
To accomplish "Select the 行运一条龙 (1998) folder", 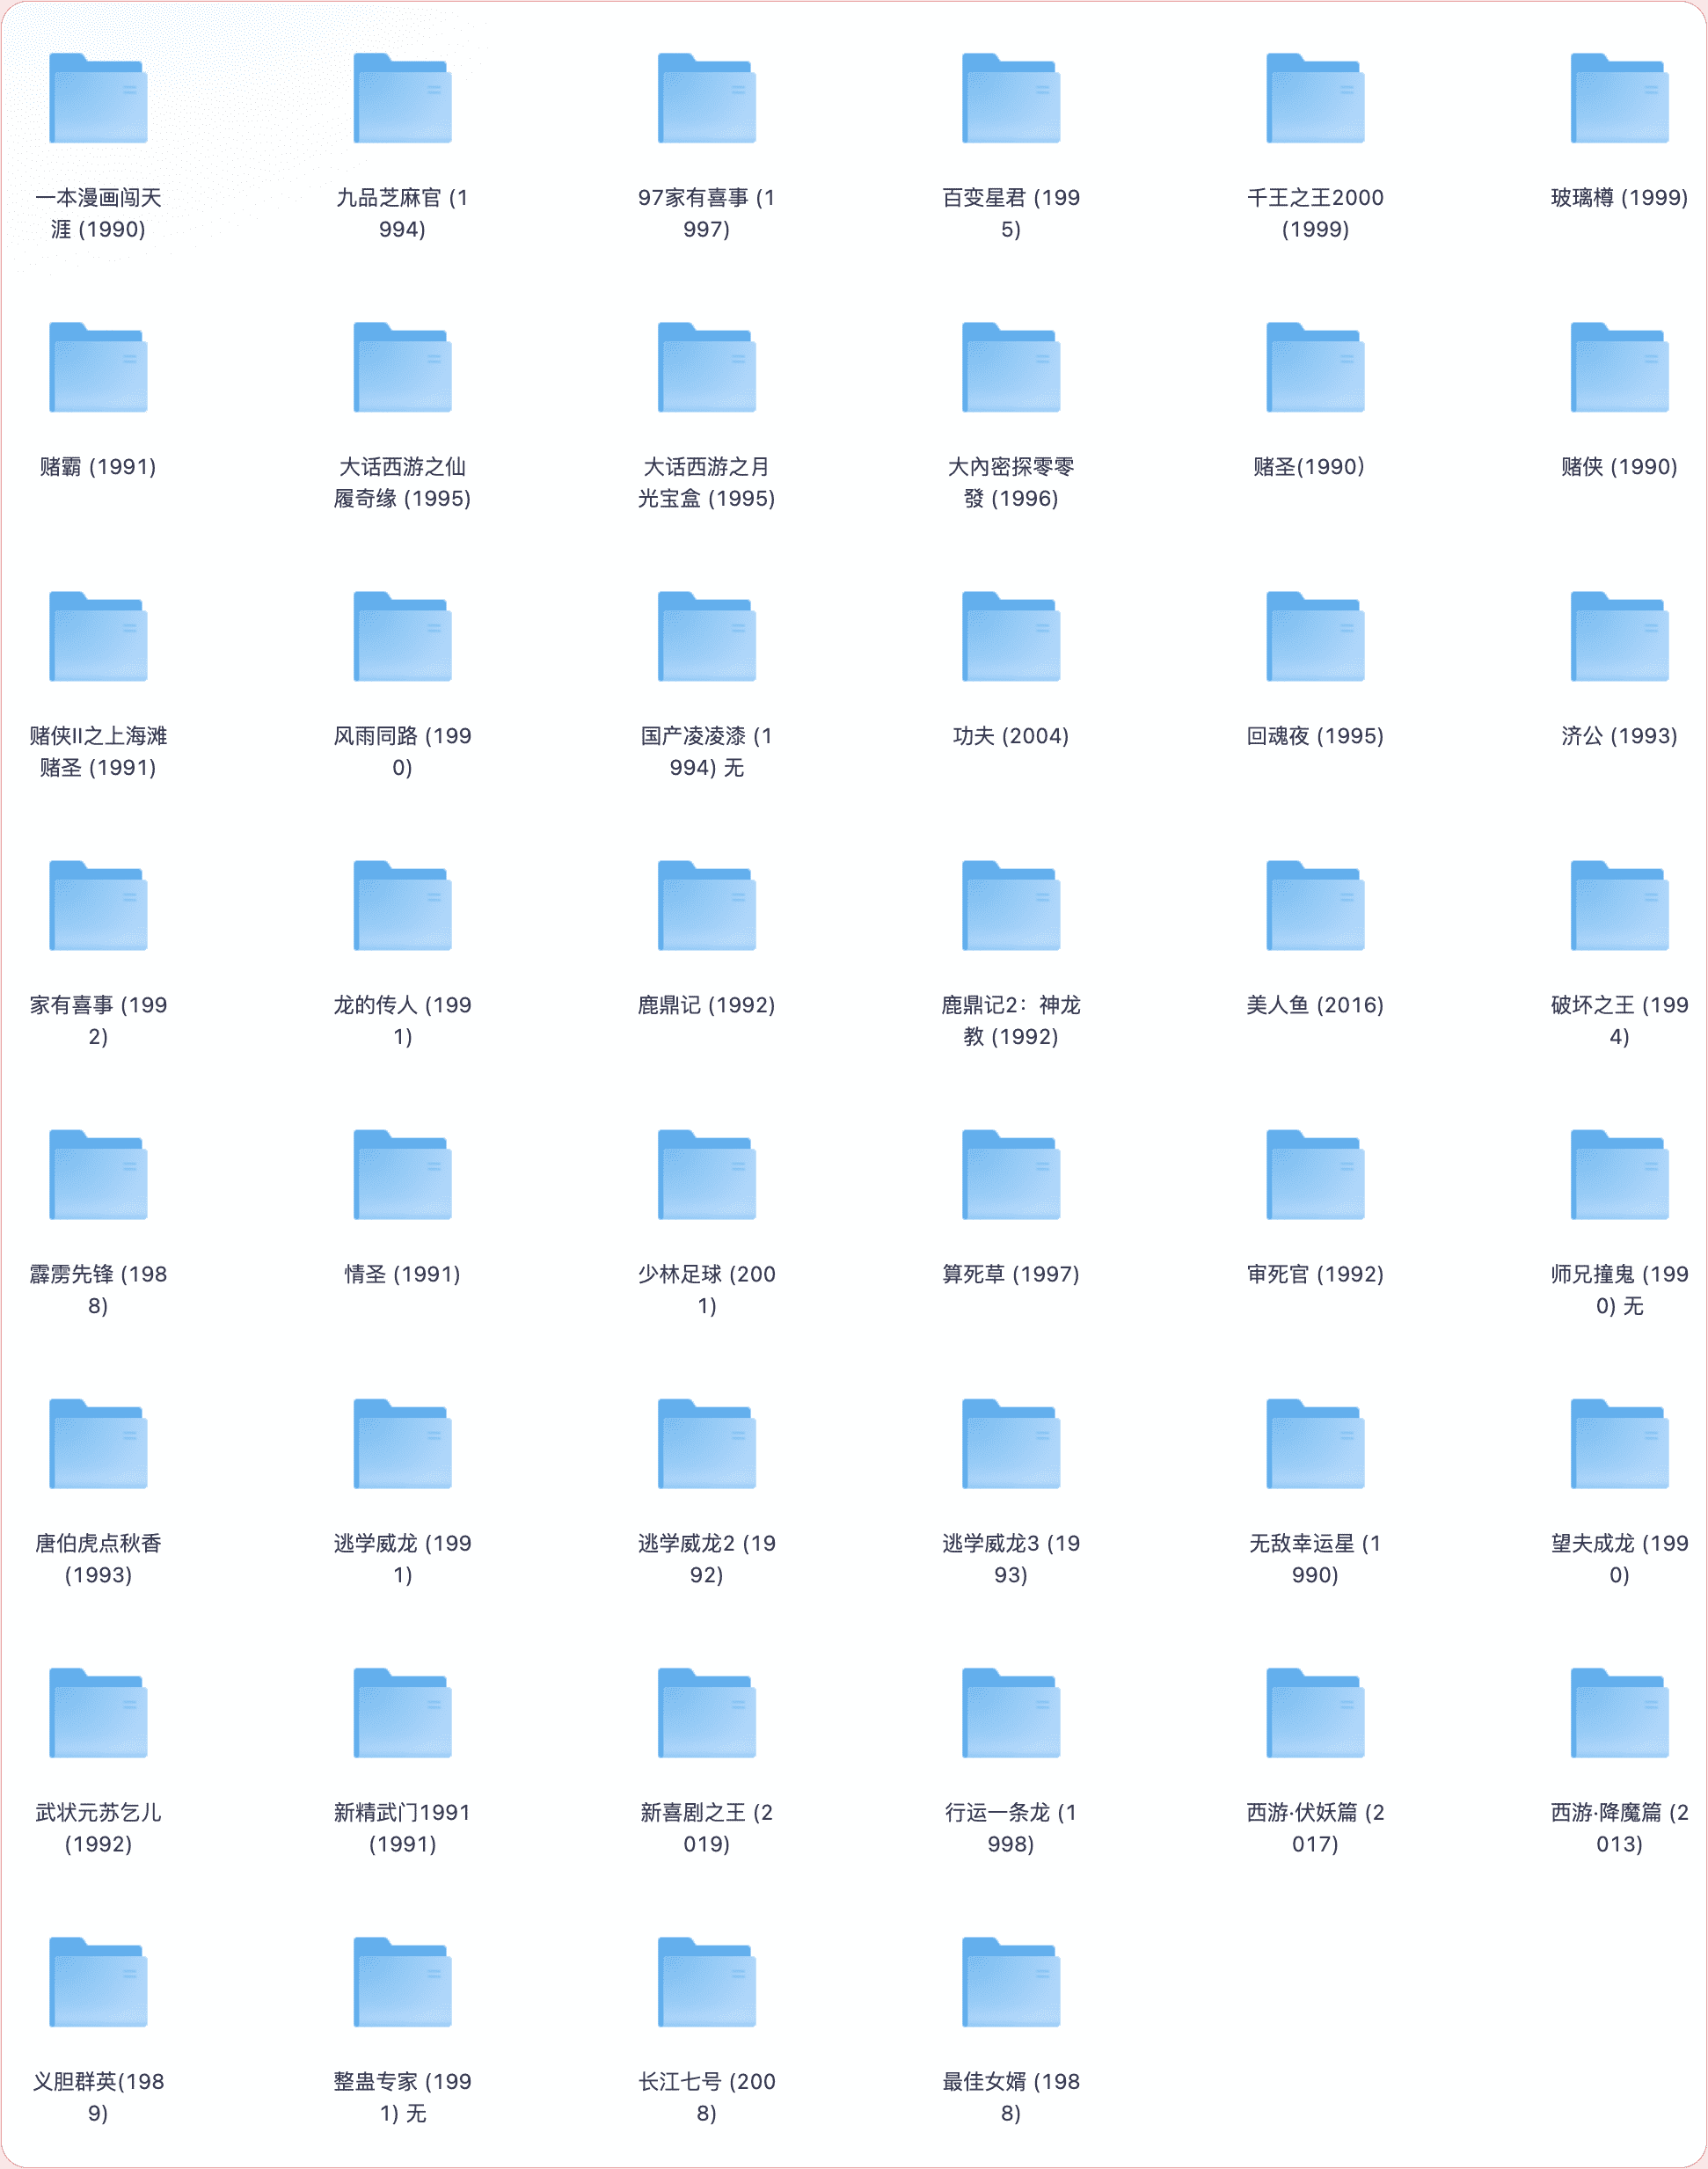I will 1011,1712.
